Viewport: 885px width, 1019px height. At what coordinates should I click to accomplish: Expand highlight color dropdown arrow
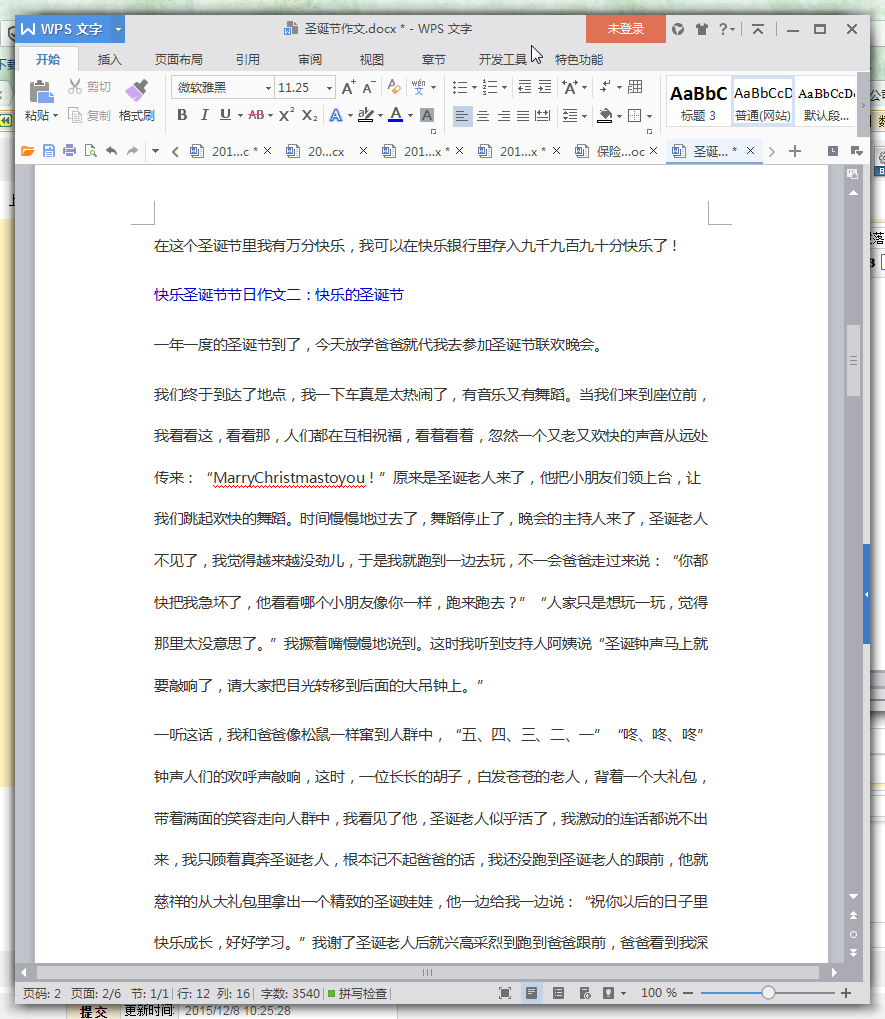381,116
